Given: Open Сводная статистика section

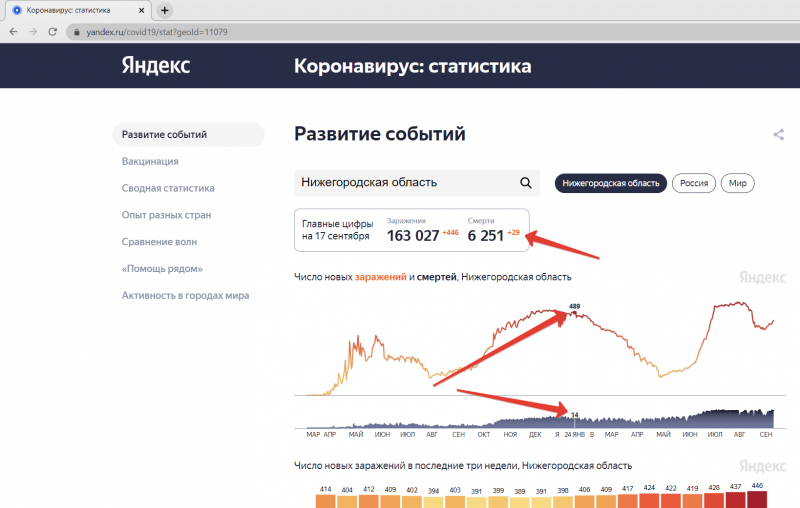Looking at the screenshot, I should (x=168, y=188).
